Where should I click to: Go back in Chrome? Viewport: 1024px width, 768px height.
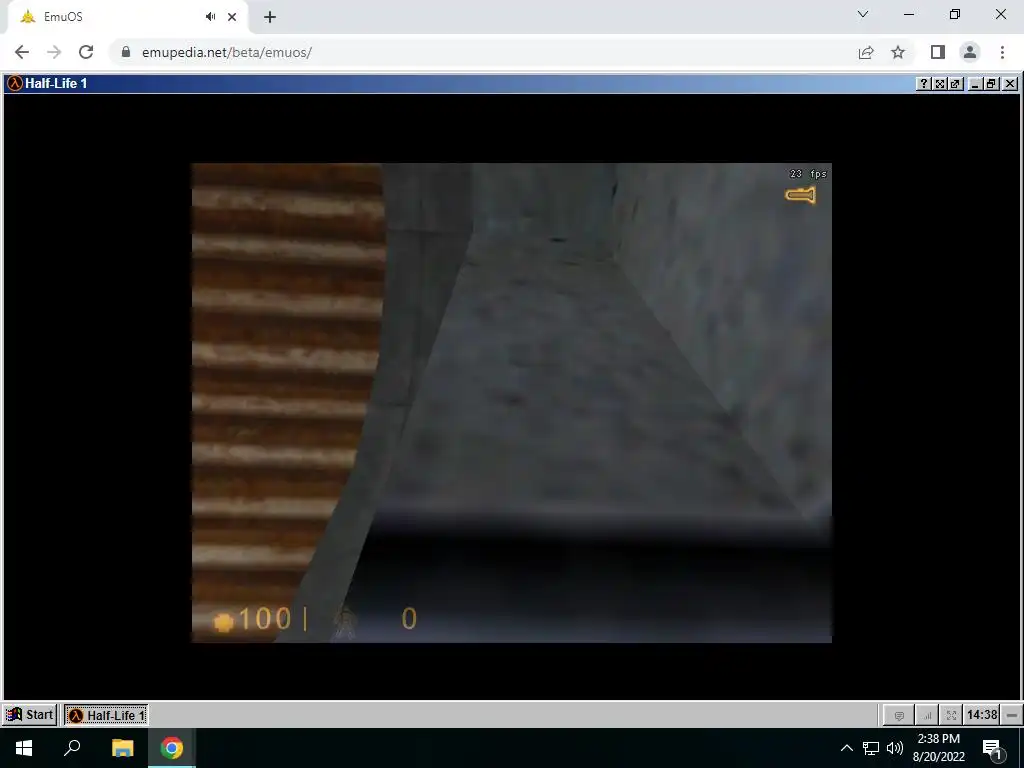pos(22,52)
